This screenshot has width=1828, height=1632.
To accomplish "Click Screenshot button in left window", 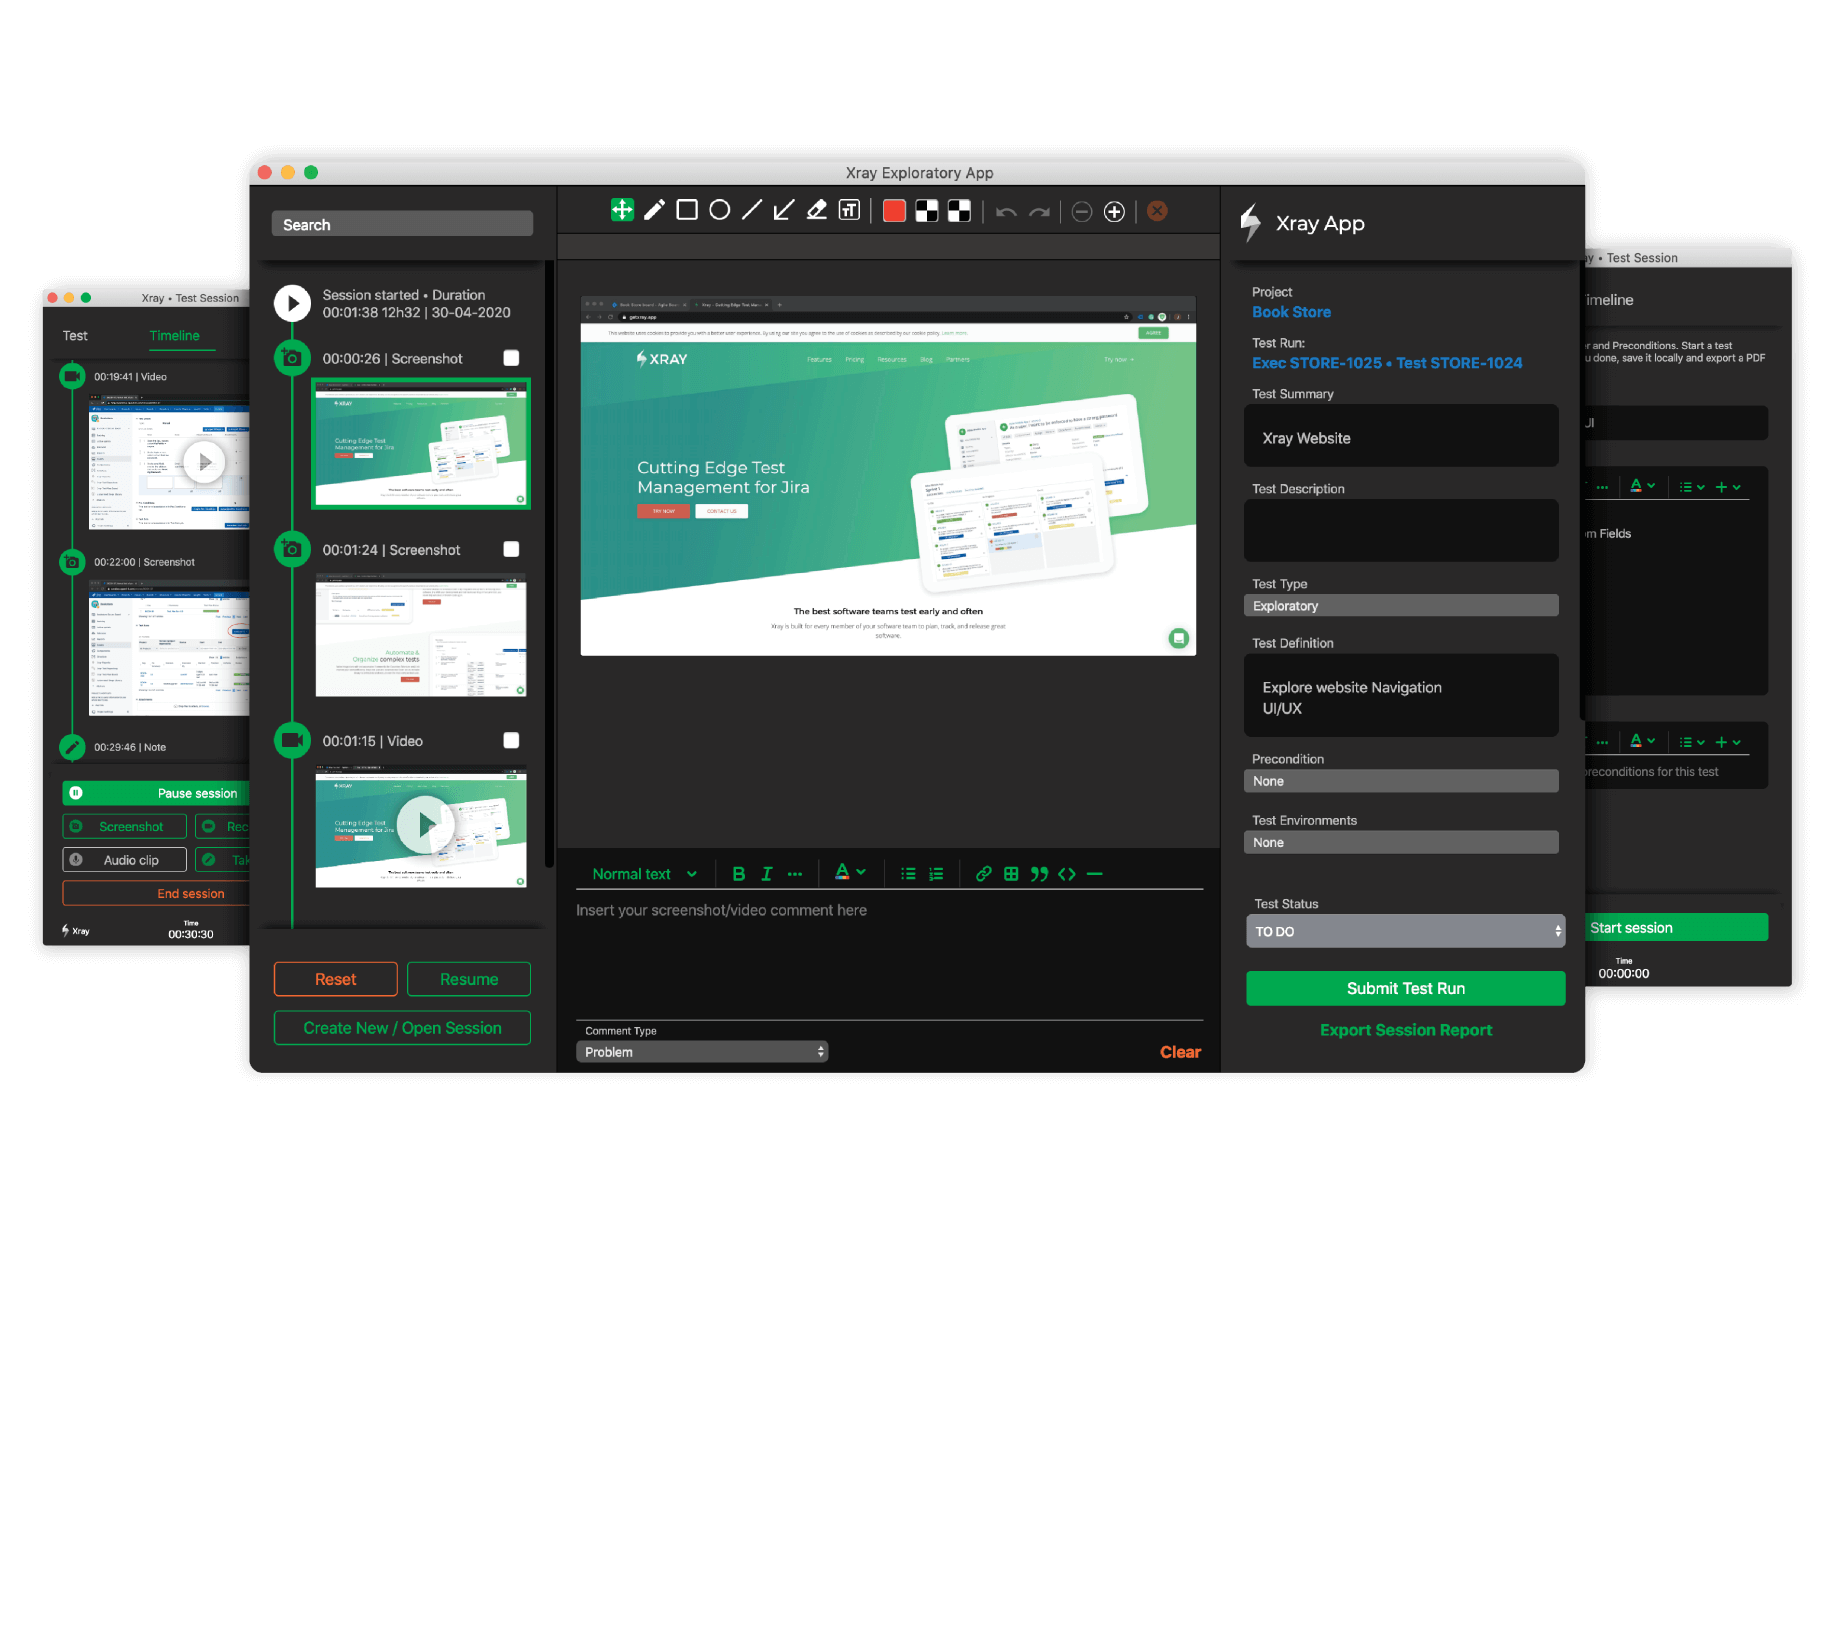I will 124,827.
